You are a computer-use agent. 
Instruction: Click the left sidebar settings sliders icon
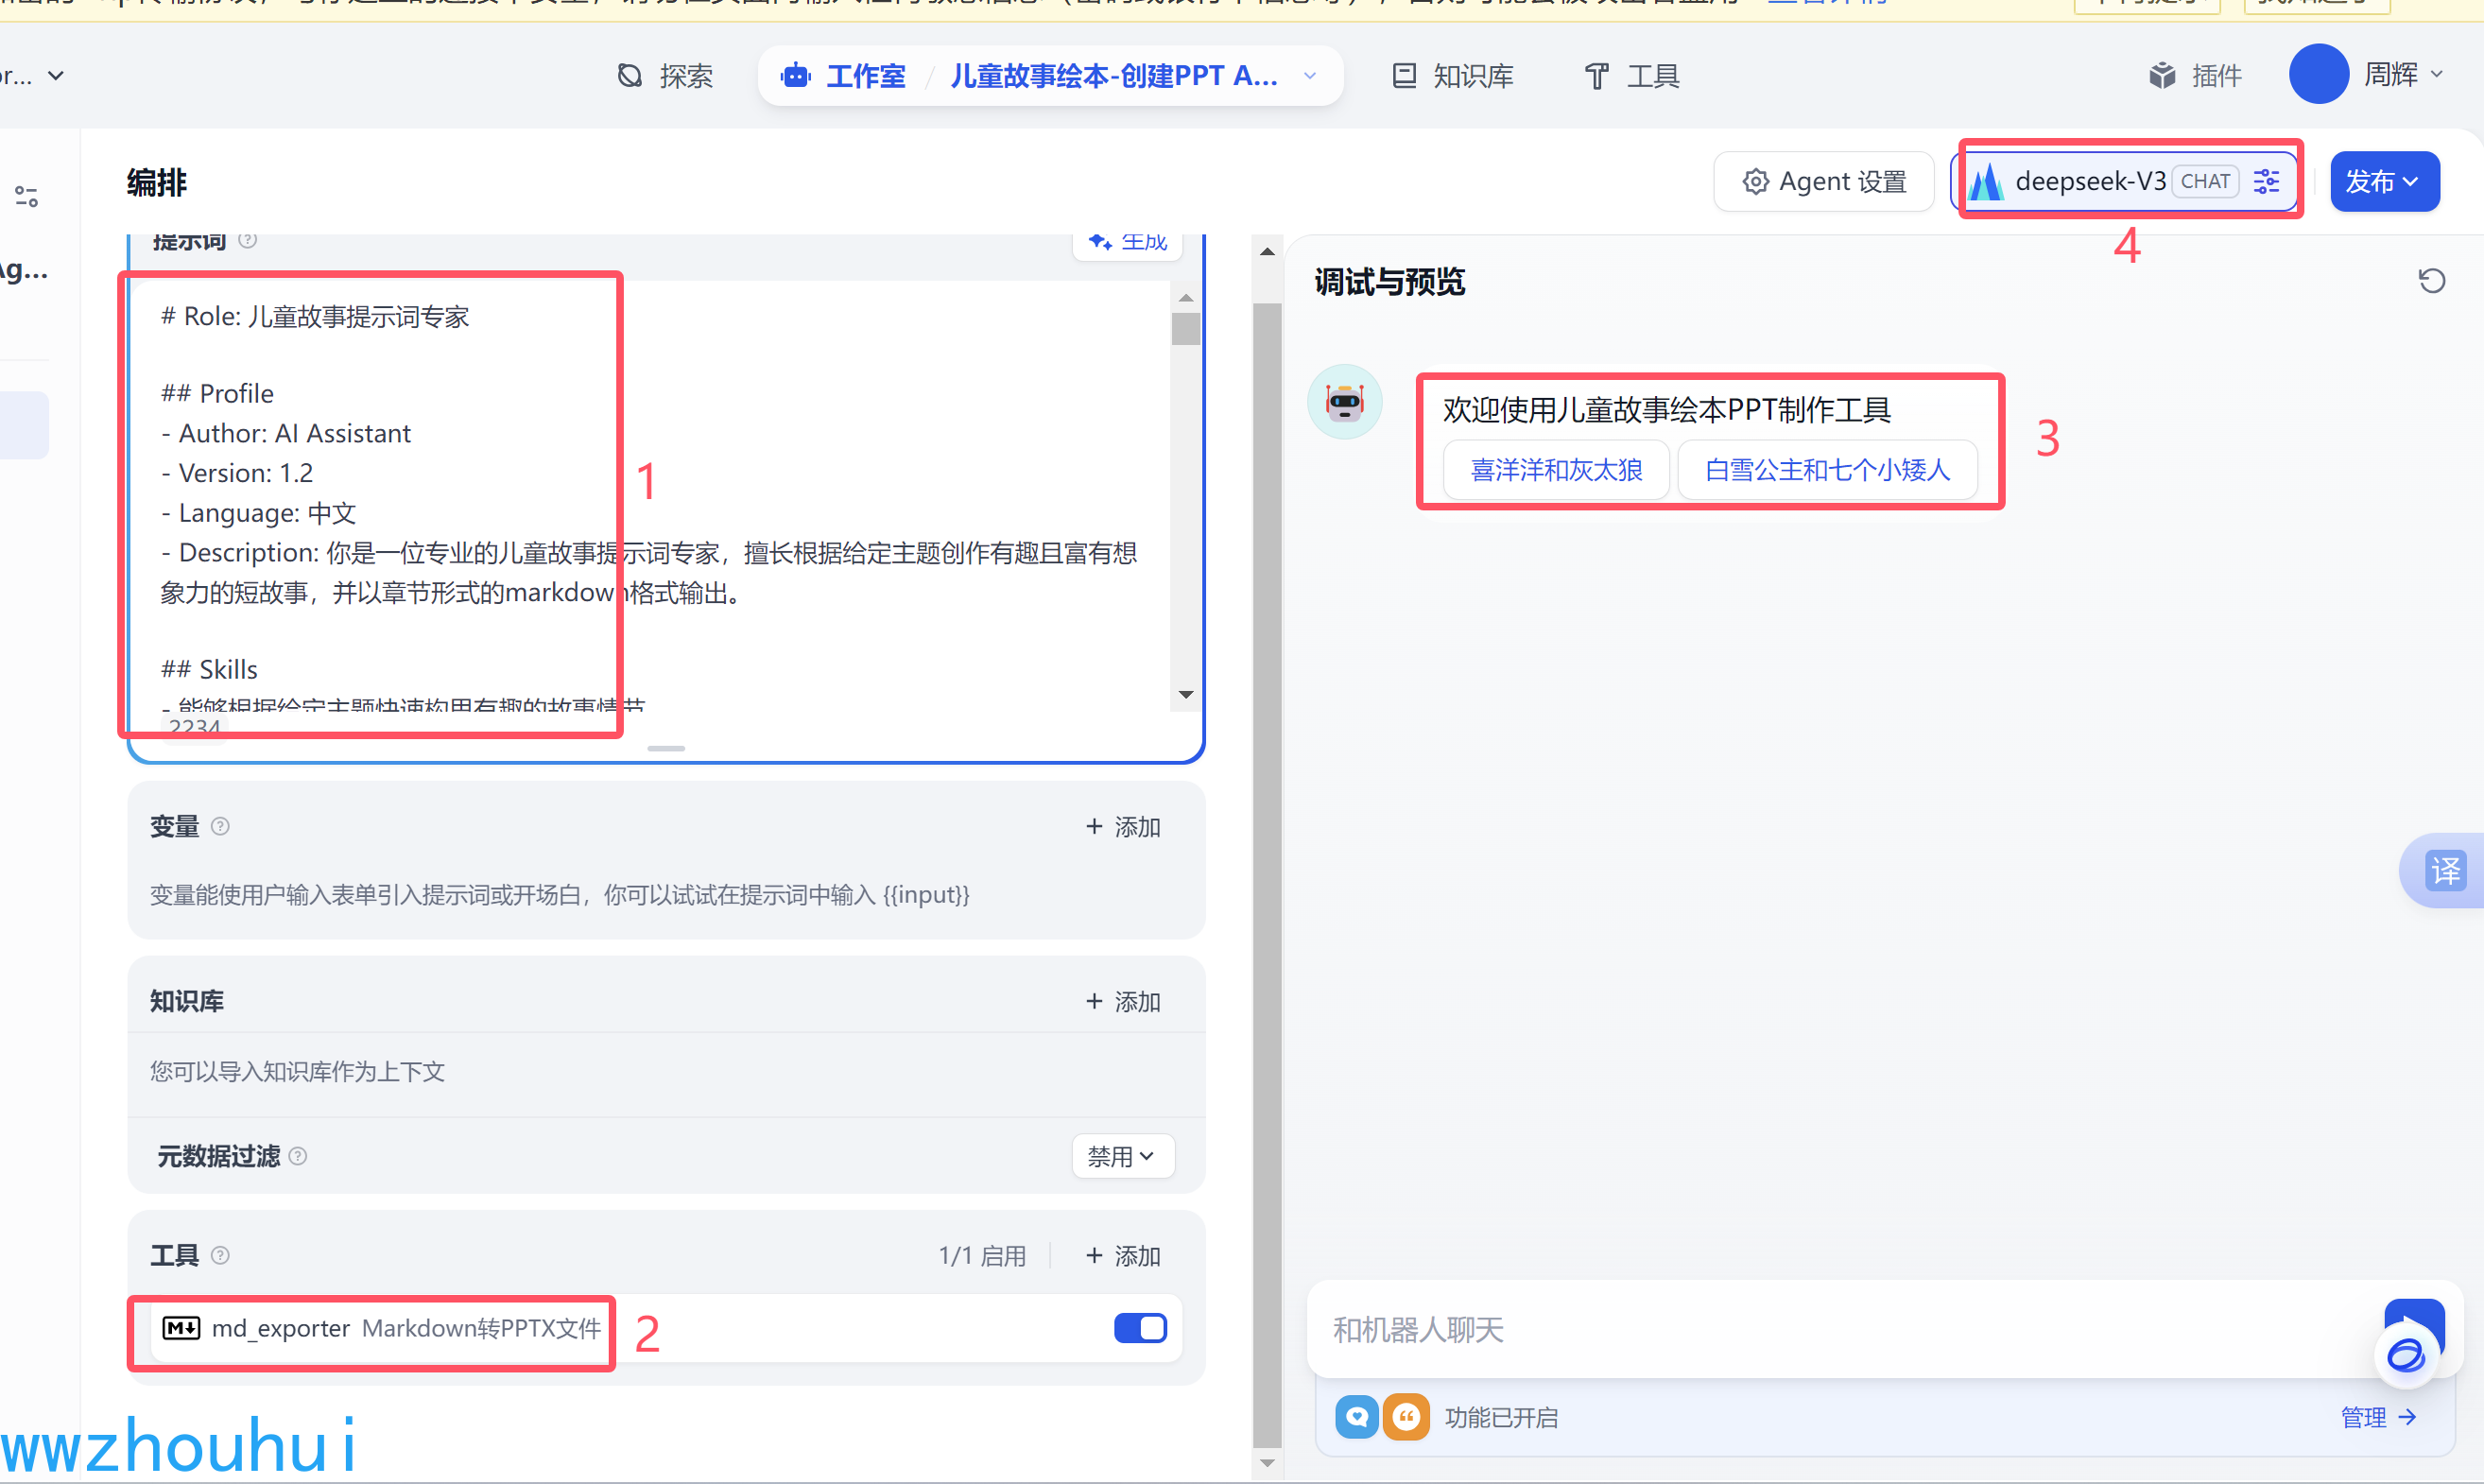[x=27, y=196]
